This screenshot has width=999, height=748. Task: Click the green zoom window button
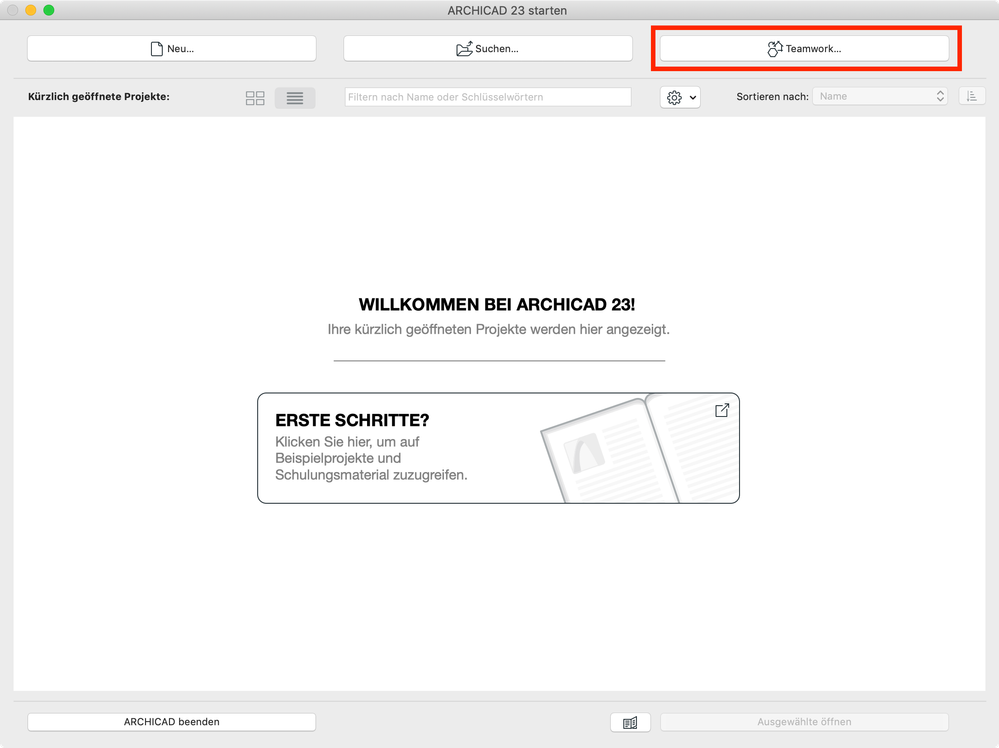pos(49,10)
